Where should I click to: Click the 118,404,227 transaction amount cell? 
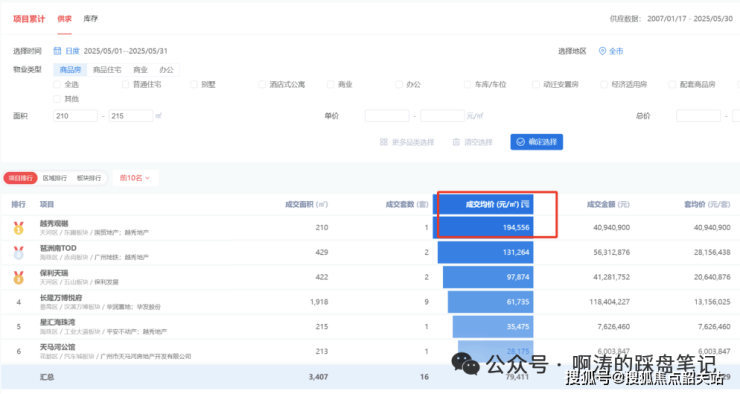click(x=609, y=302)
